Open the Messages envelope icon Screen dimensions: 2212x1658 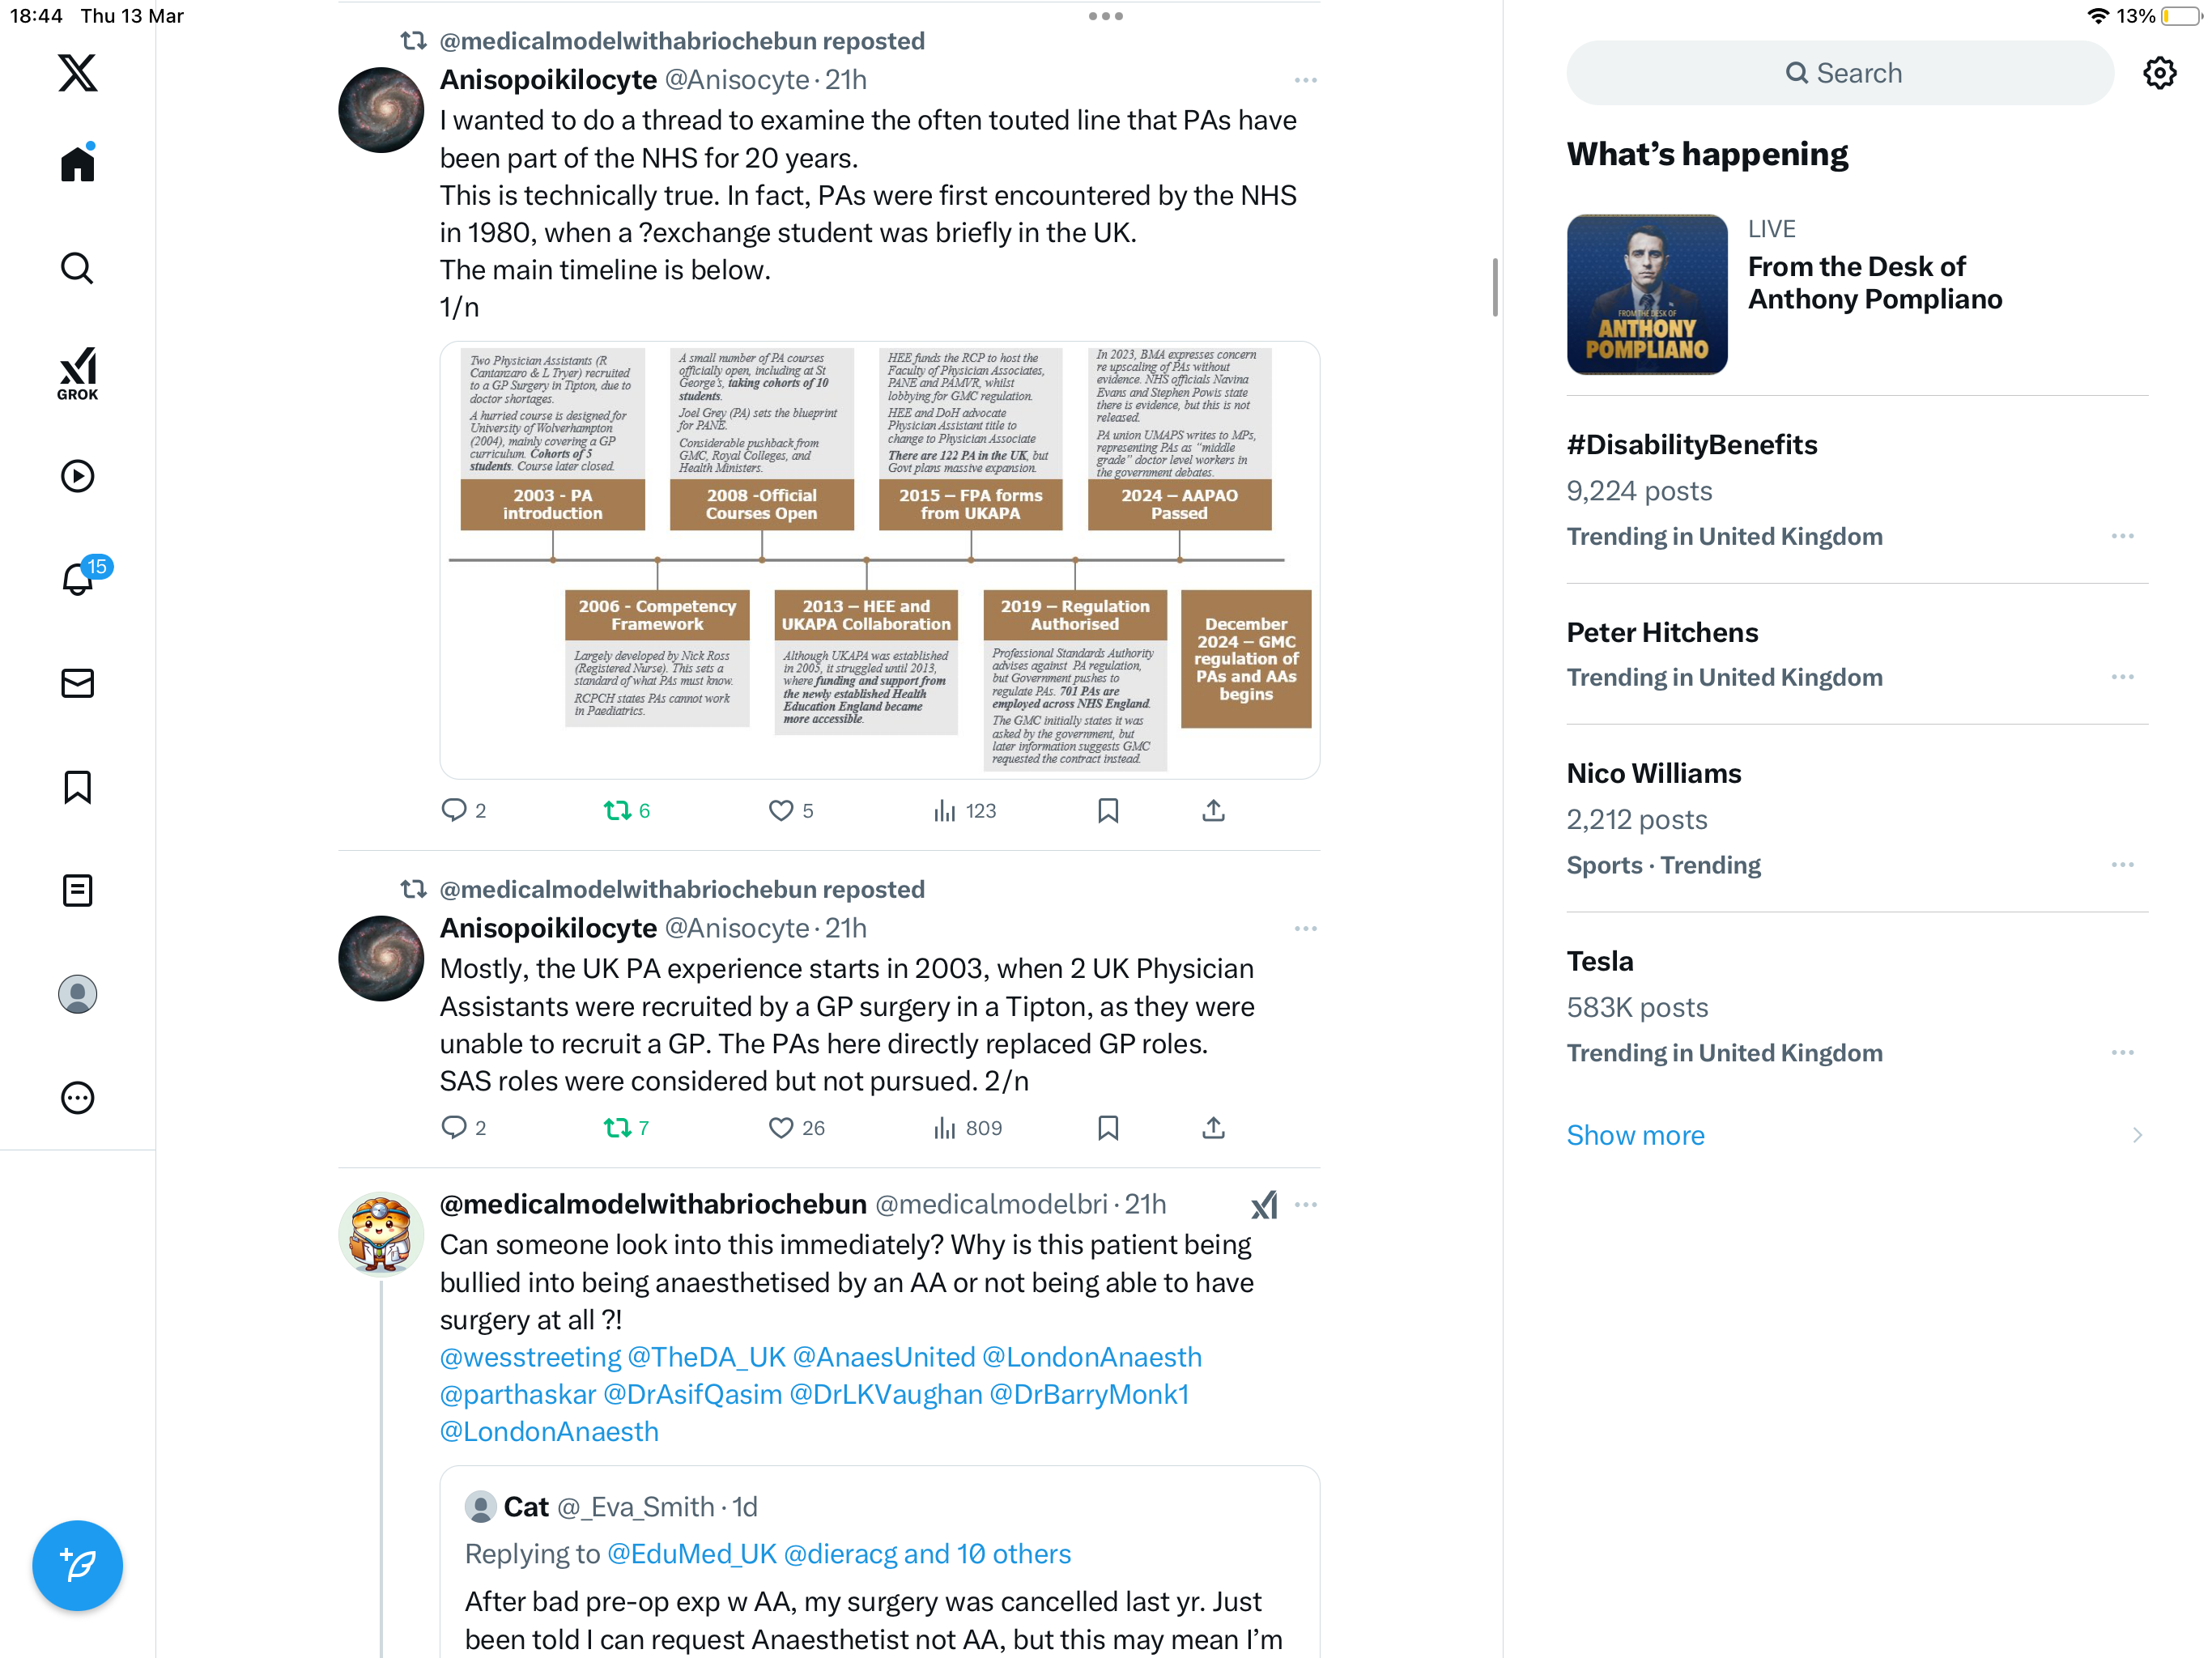click(x=77, y=683)
